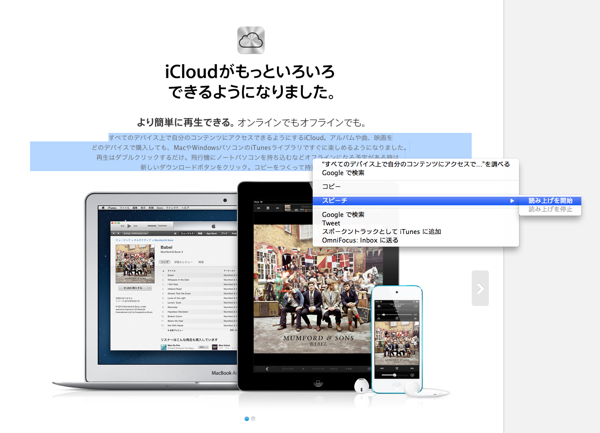Select 読み上げを開始 in the speech submenu

550,200
